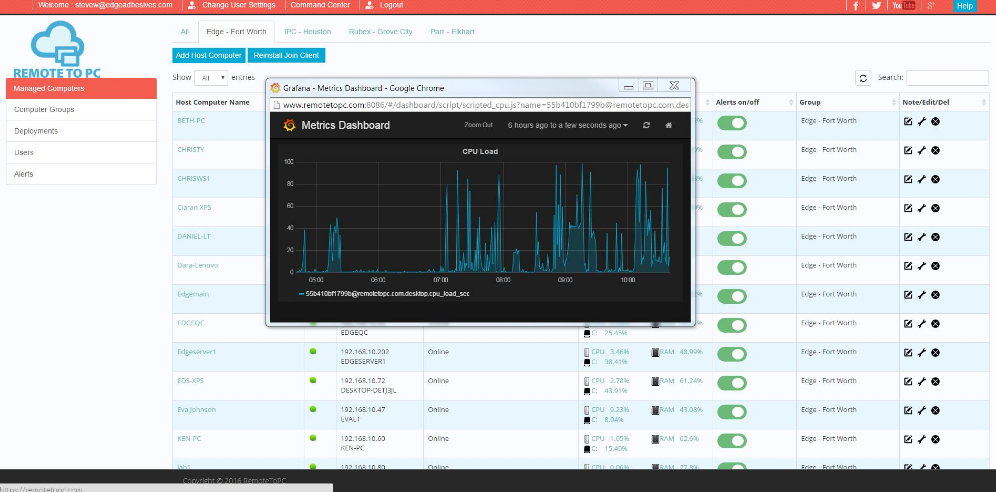The width and height of the screenshot is (996, 492).
Task: Switch to the IPC - Houston tab
Action: 307,32
